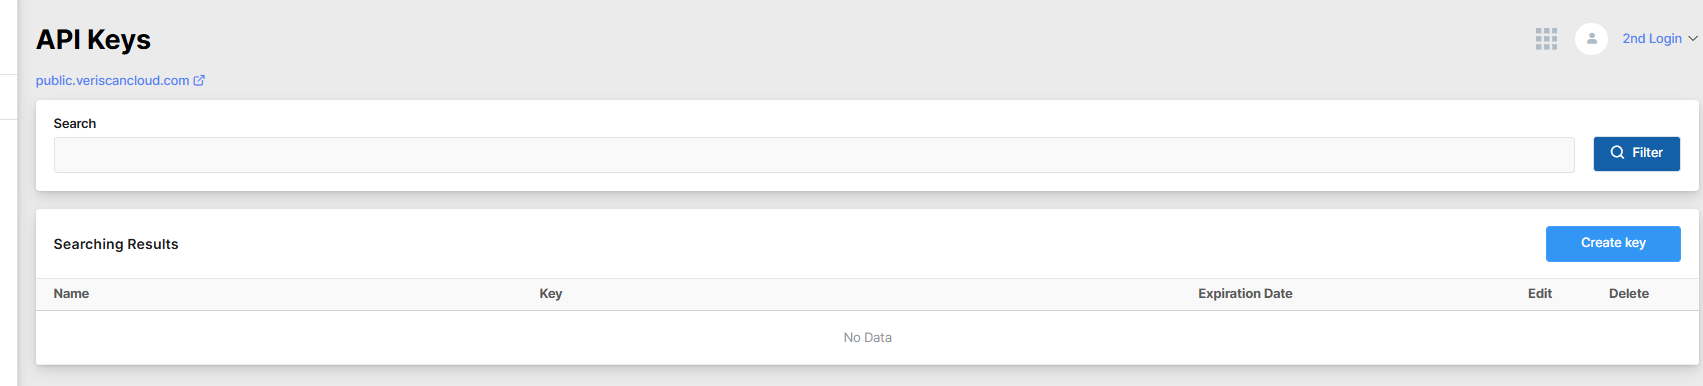1703x386 pixels.
Task: Apply the search with the Filter button
Action: pos(1636,154)
